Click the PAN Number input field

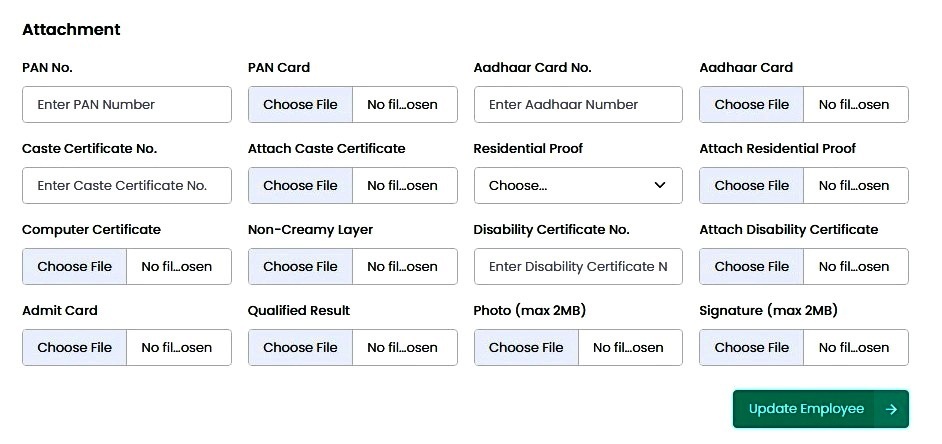[x=126, y=105]
